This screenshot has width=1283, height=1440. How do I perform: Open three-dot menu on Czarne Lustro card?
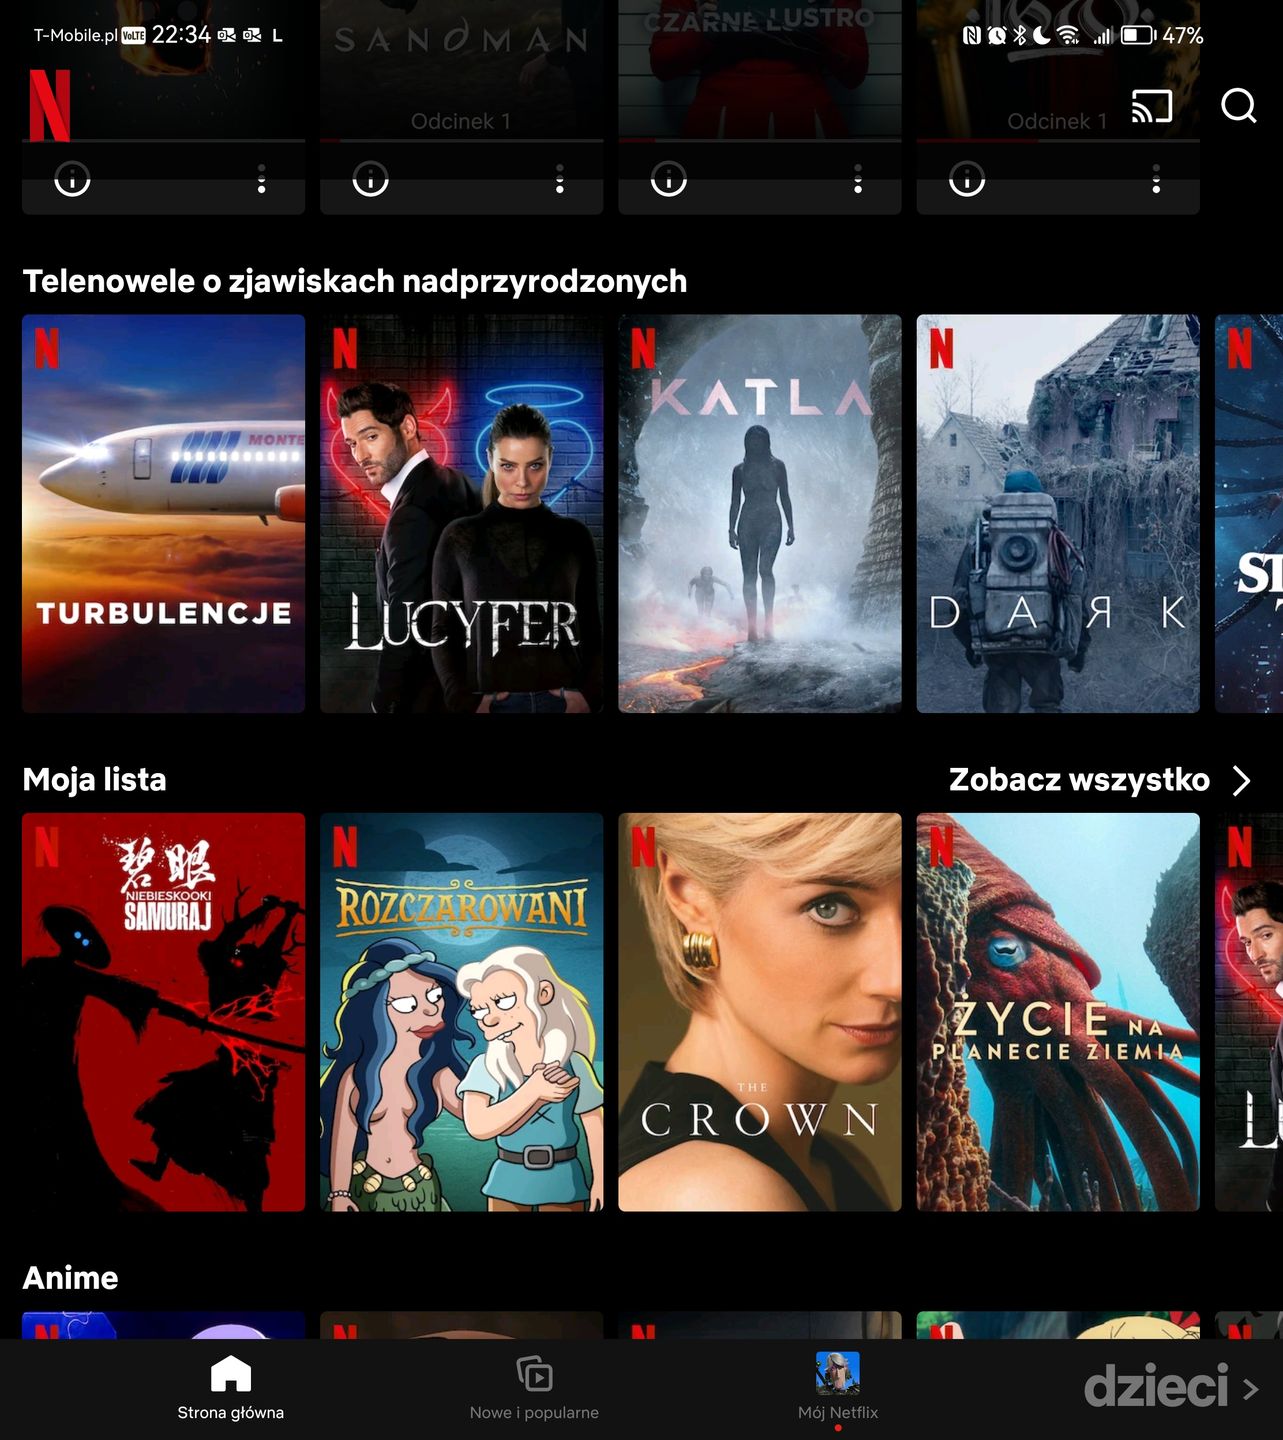pos(858,179)
